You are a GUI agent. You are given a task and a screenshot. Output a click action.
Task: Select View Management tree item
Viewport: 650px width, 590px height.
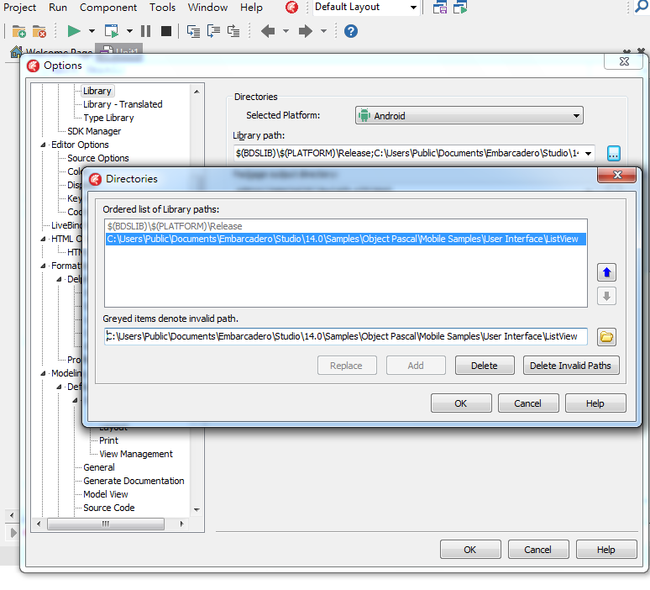tap(136, 454)
